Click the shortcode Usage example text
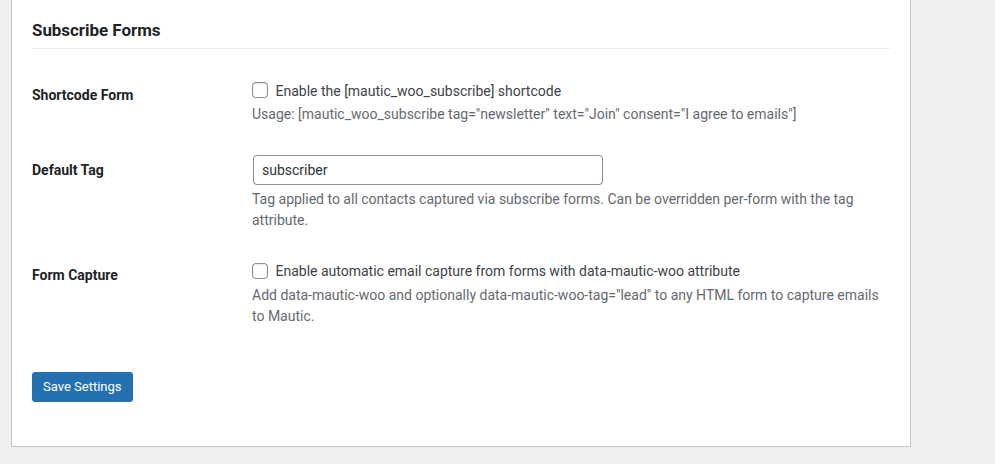 (x=524, y=114)
